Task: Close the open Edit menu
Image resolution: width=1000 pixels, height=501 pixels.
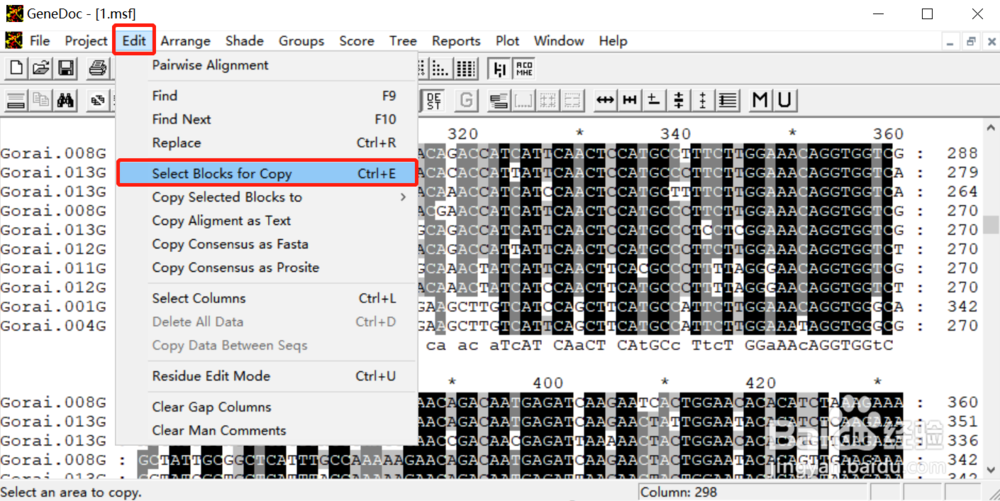Action: tap(135, 41)
